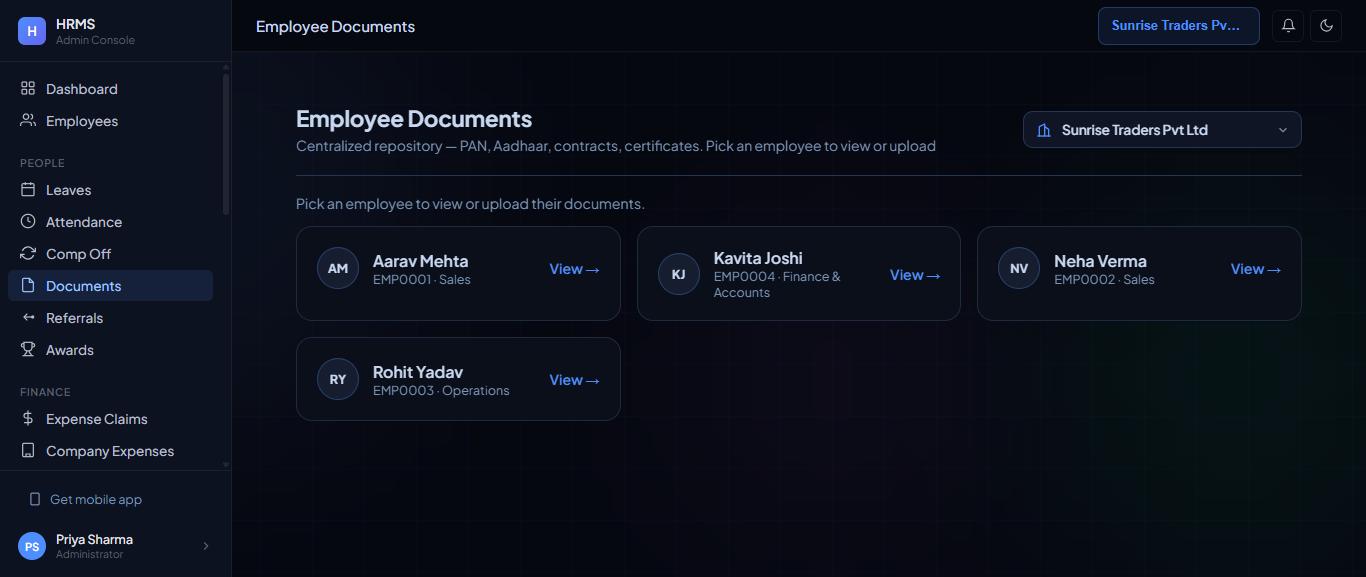The image size is (1366, 577).
Task: Open Attendance from the sidebar
Action: pyautogui.click(x=110, y=222)
